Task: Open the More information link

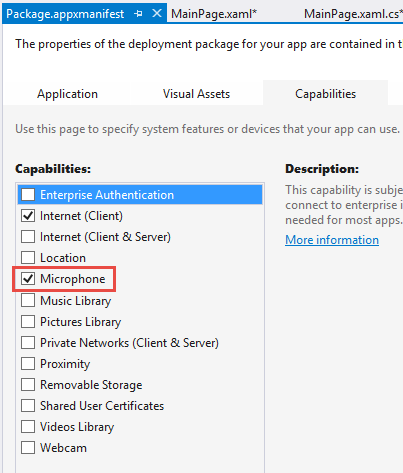Action: [x=332, y=240]
